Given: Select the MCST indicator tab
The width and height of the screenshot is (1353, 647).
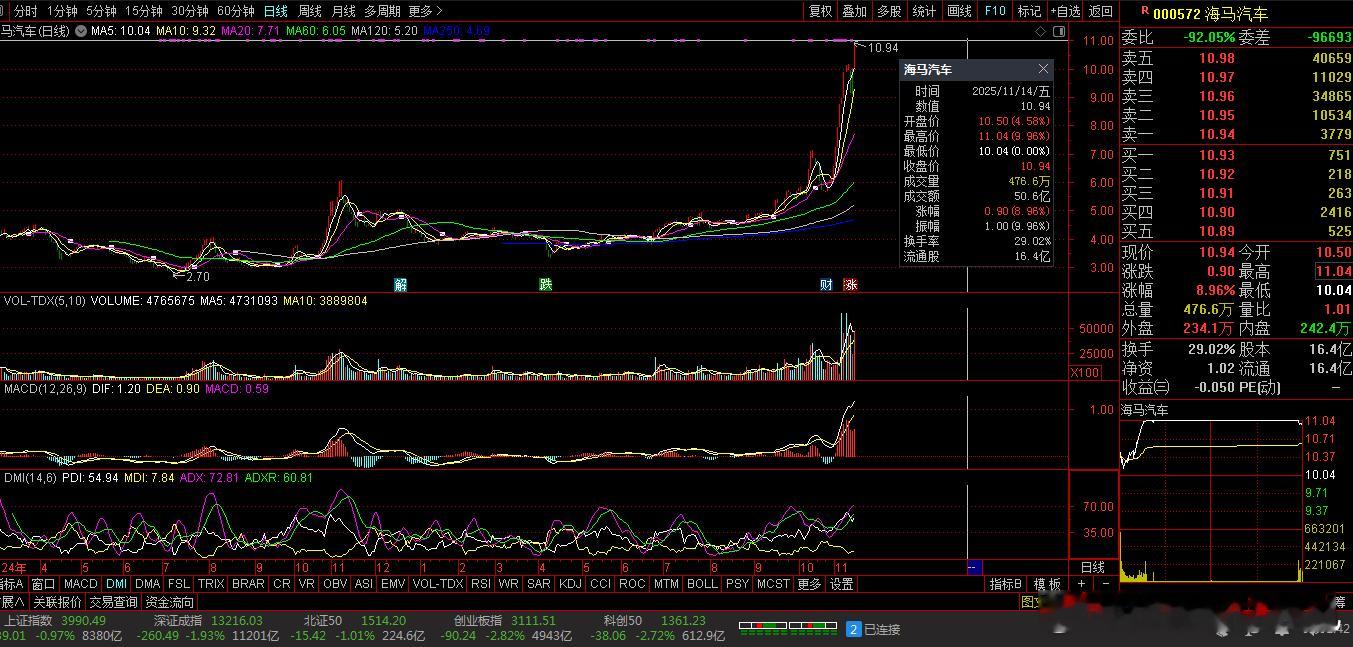Looking at the screenshot, I should click(773, 584).
